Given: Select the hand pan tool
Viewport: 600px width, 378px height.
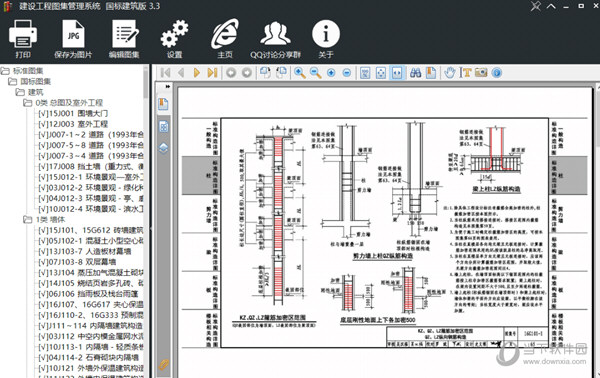Looking at the screenshot, I should coord(450,73).
